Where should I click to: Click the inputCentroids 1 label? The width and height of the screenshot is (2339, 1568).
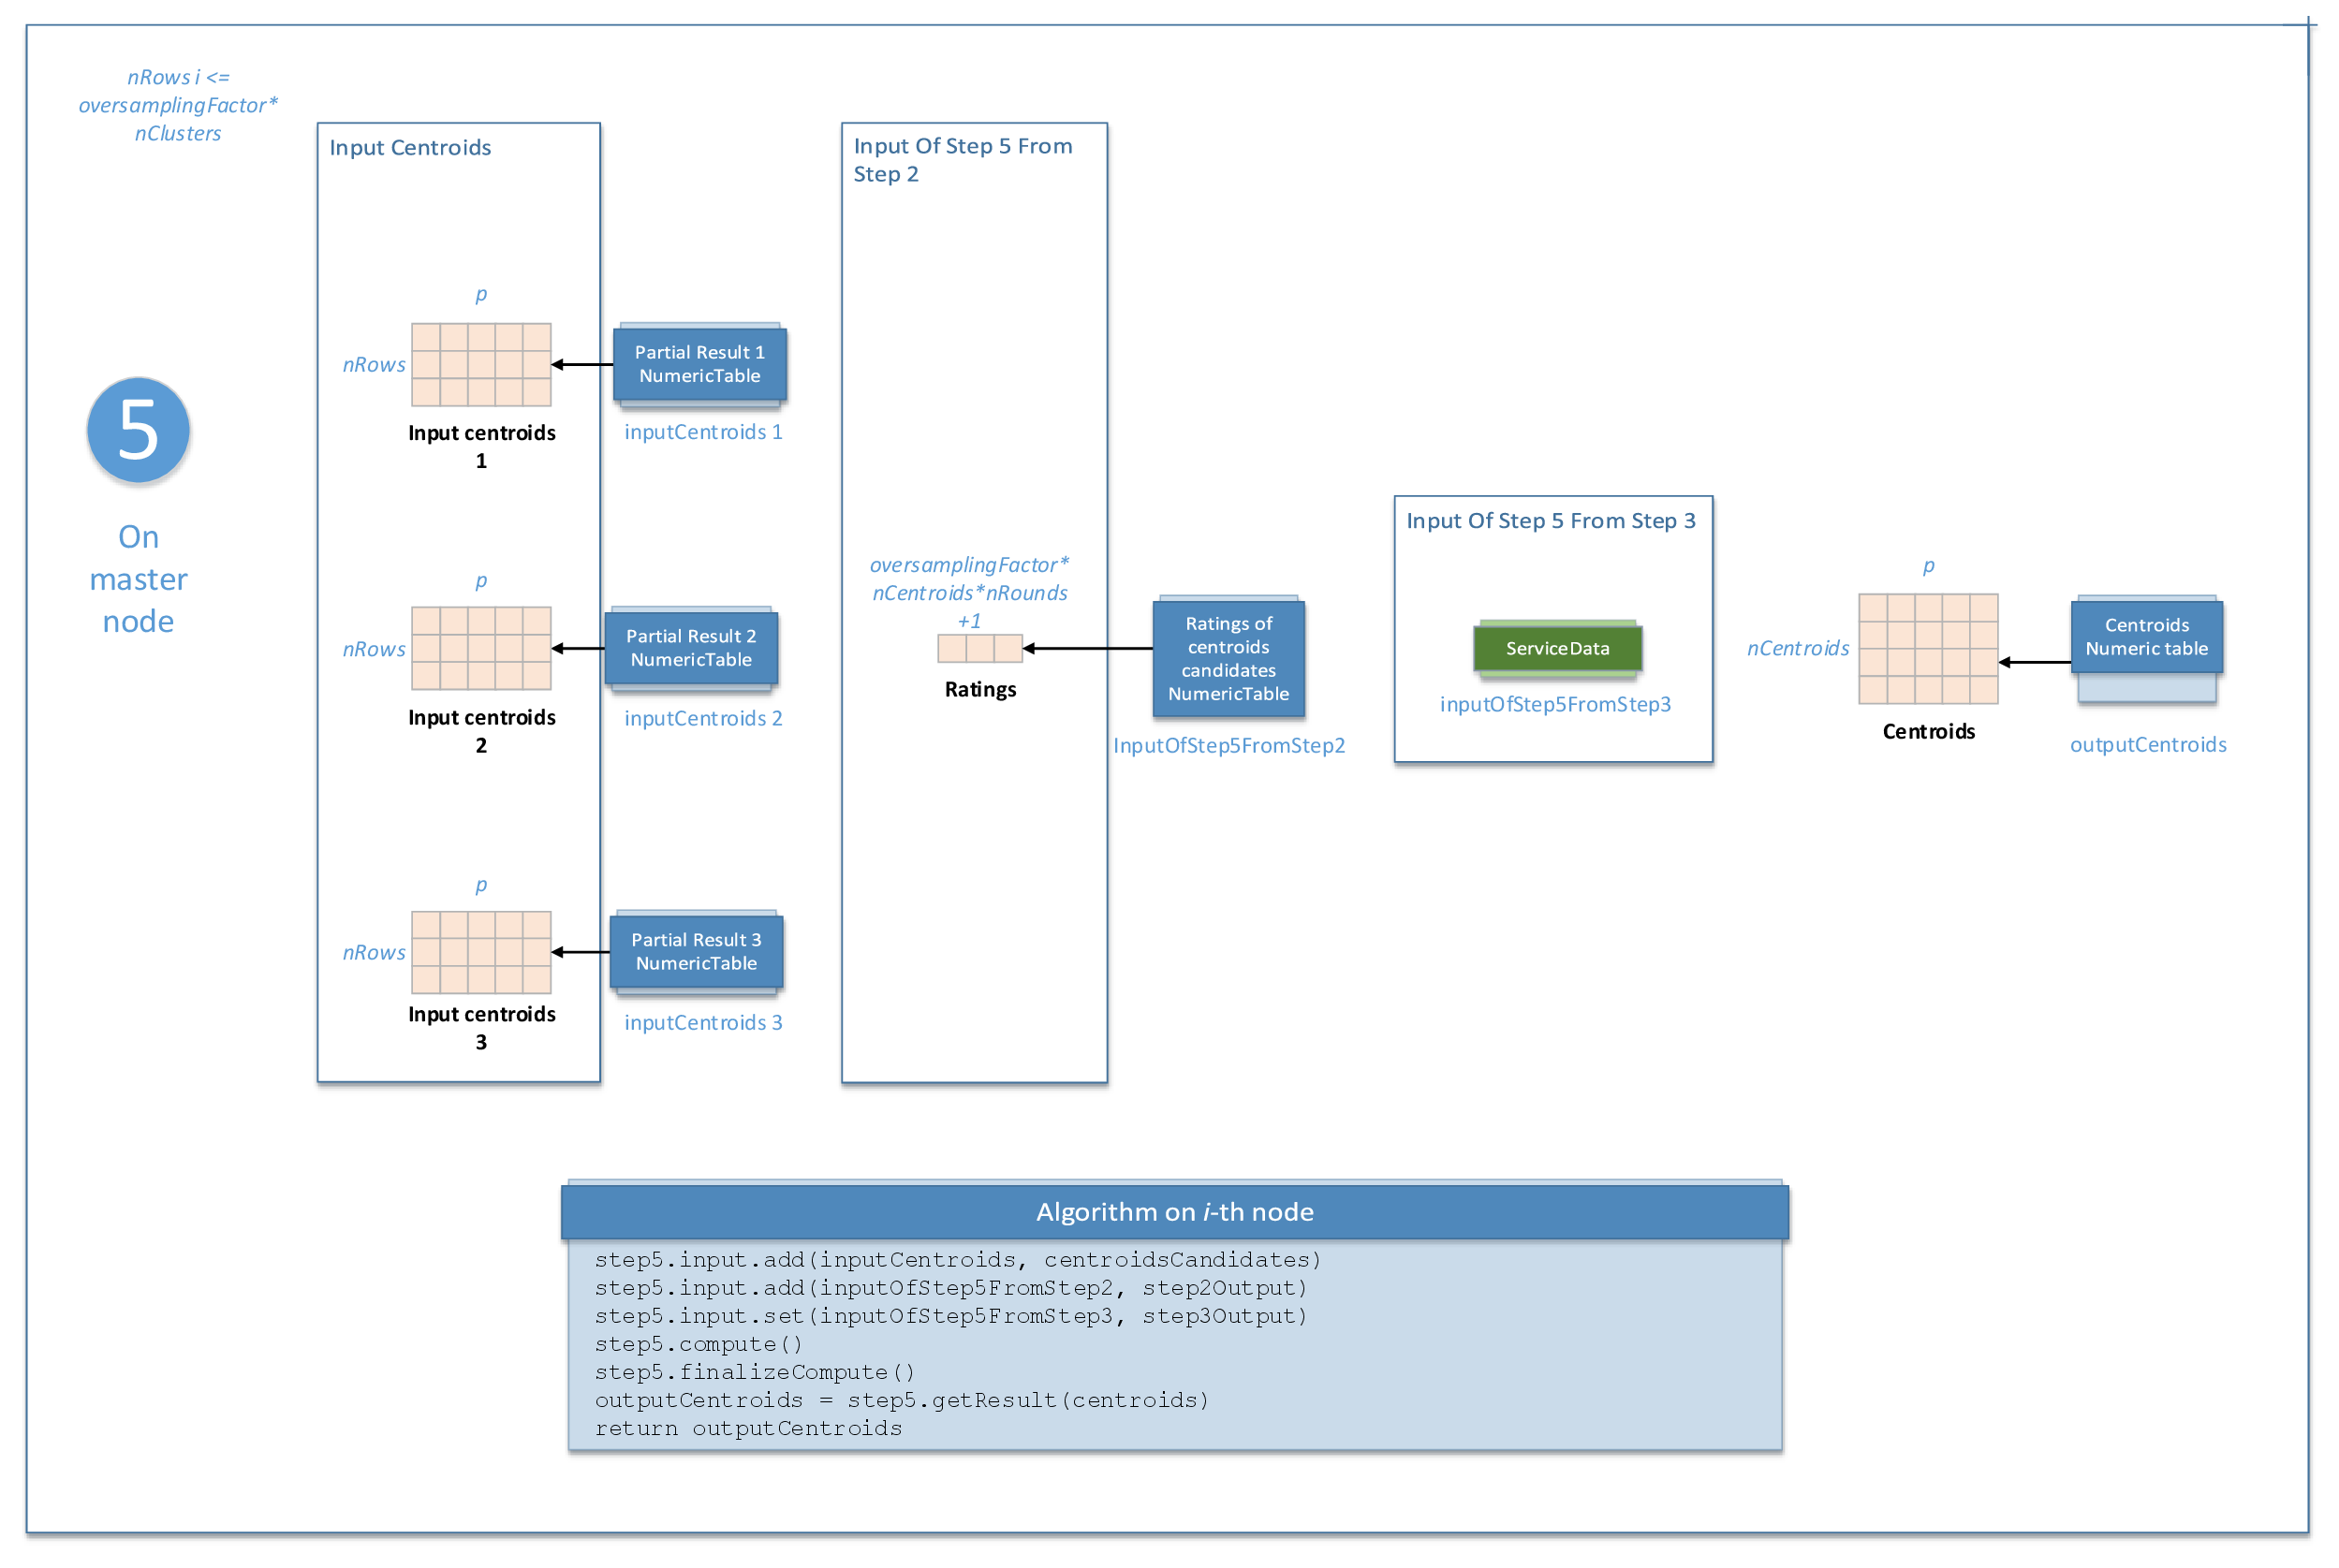pos(703,432)
